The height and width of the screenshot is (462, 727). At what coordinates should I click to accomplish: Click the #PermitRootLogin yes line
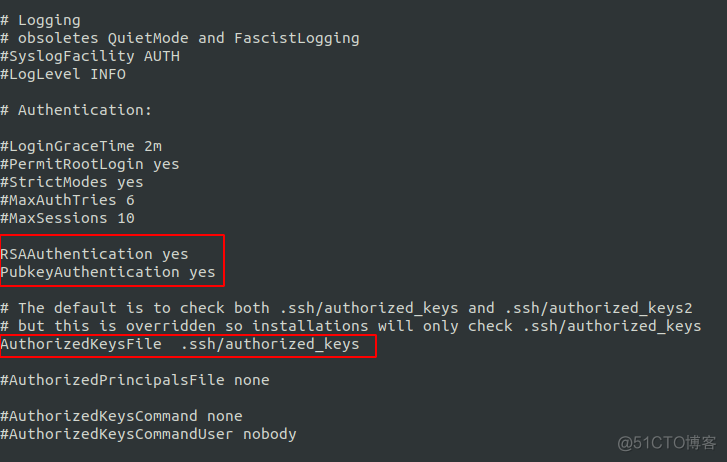tap(90, 164)
